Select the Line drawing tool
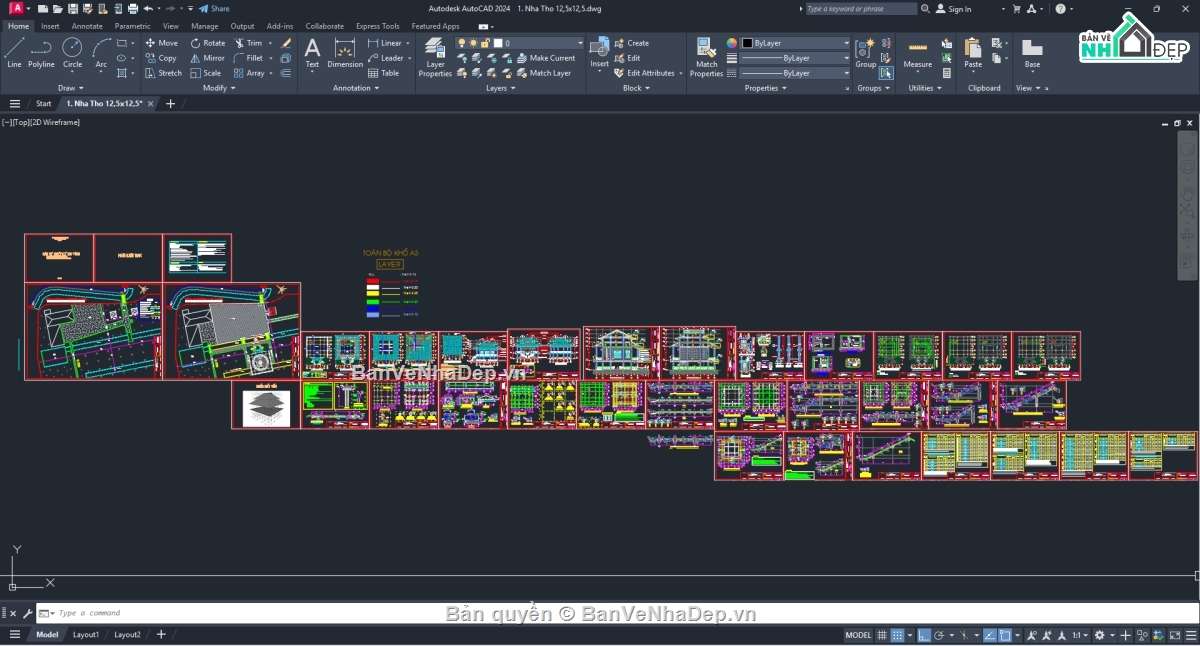 pyautogui.click(x=14, y=53)
